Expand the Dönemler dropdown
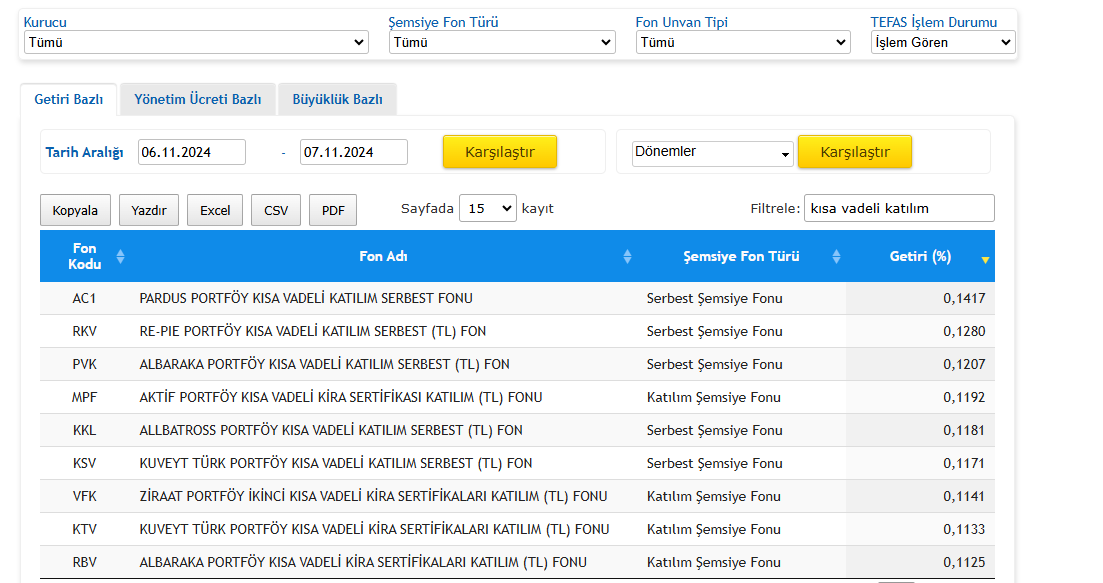This screenshot has width=1103, height=583. pyautogui.click(x=712, y=153)
